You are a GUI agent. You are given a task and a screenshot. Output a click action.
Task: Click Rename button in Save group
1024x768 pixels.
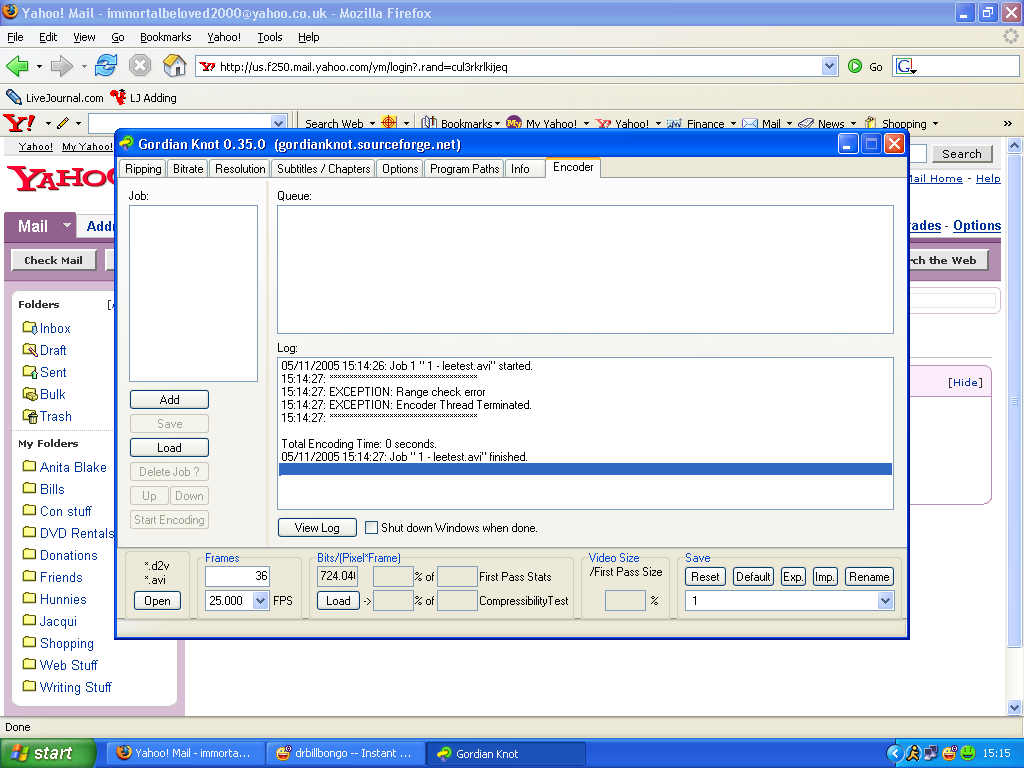click(x=869, y=577)
